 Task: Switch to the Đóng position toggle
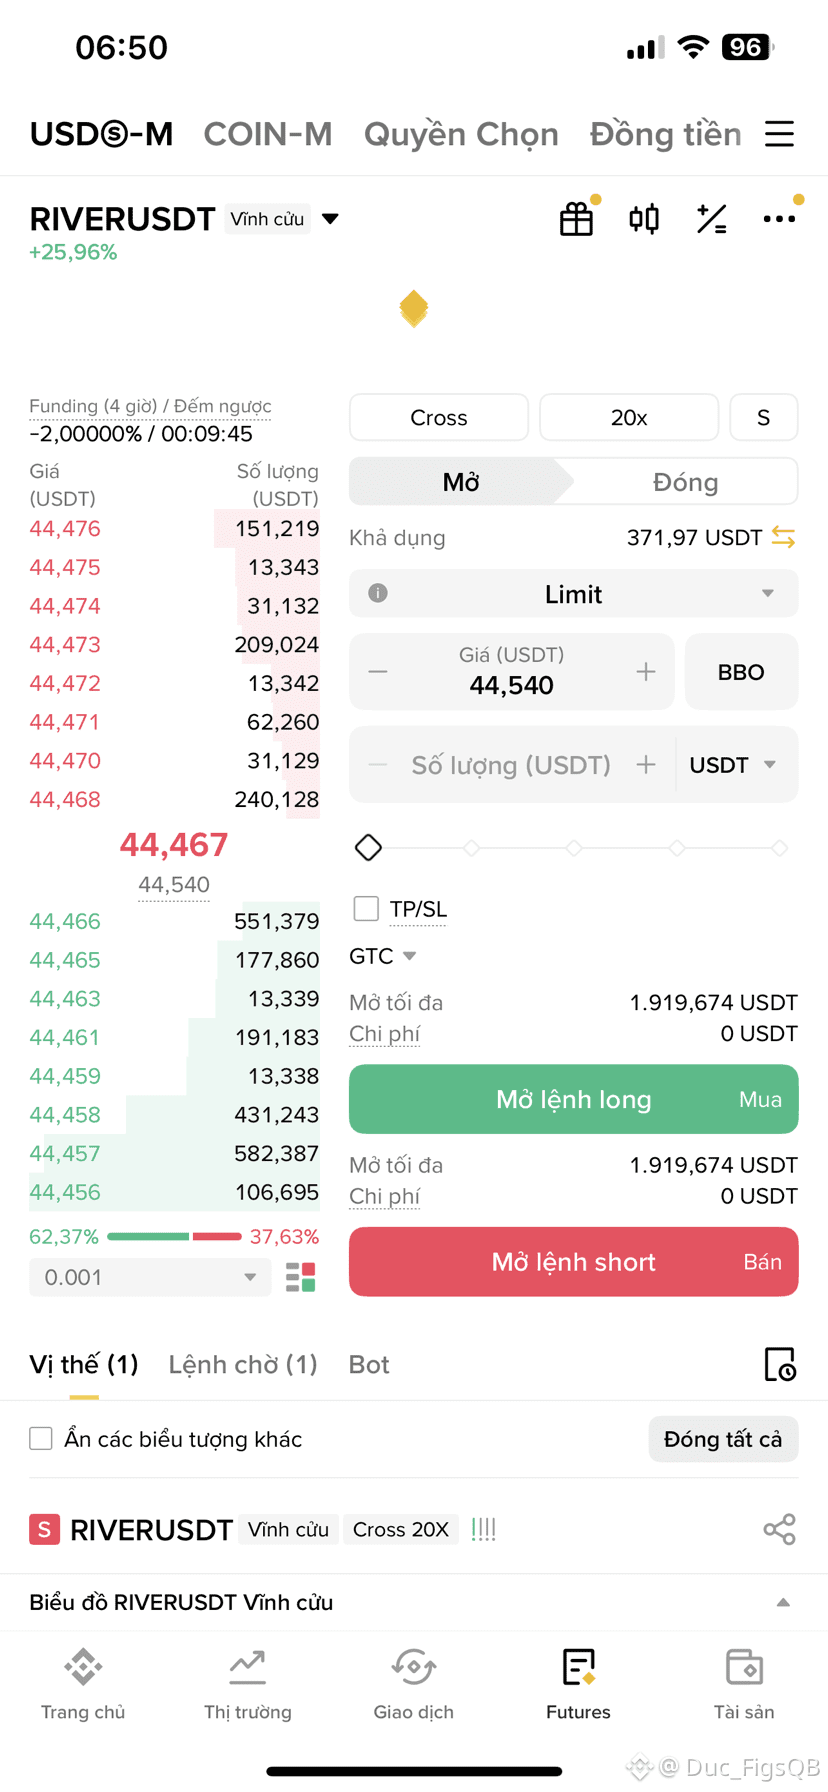pyautogui.click(x=686, y=482)
